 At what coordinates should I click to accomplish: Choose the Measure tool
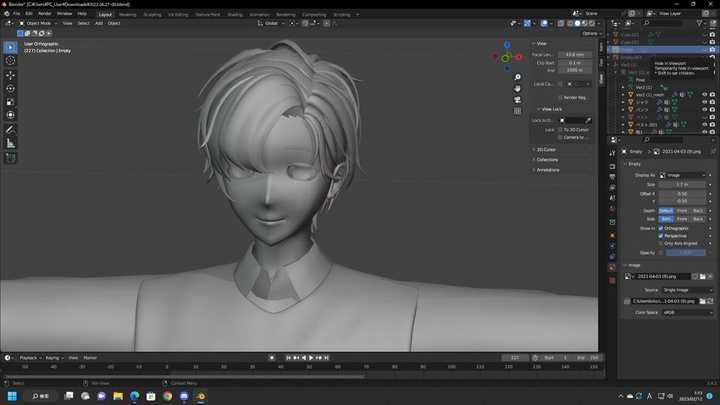pos(11,144)
